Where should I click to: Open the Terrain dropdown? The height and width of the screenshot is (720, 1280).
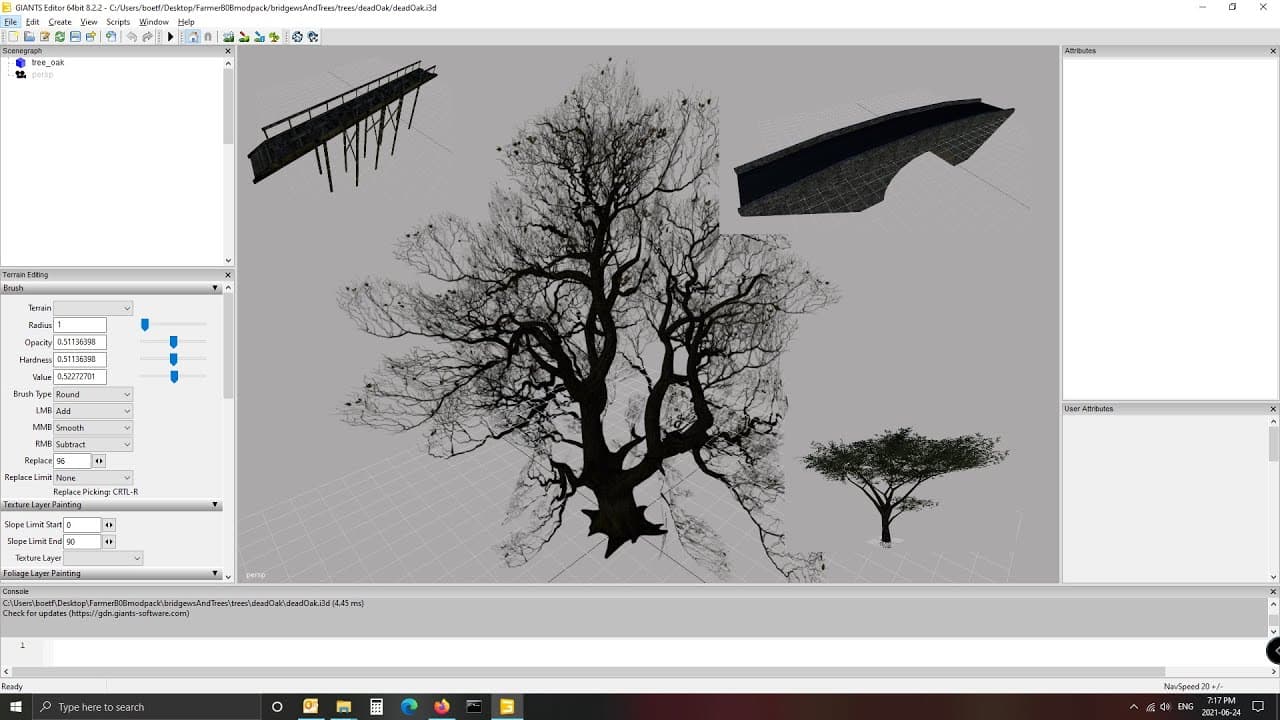(93, 308)
